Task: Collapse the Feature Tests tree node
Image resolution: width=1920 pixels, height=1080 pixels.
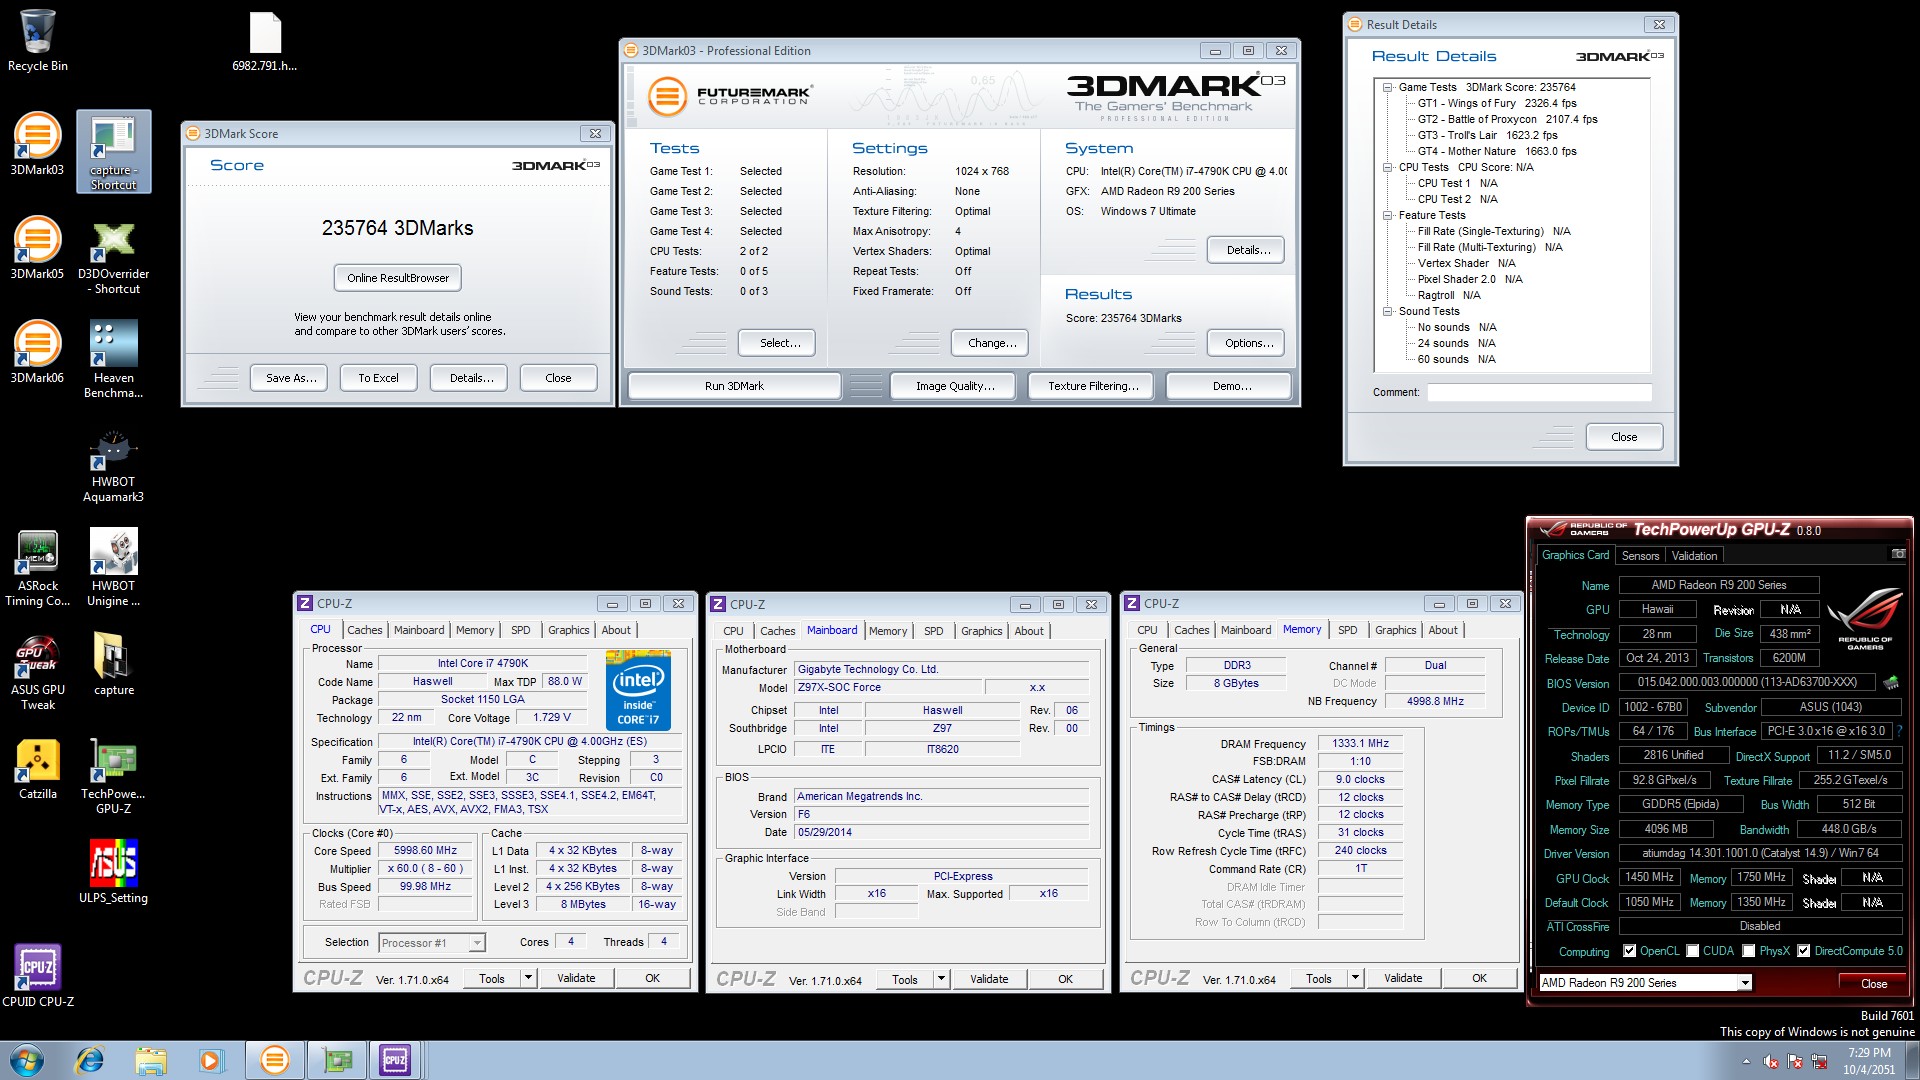Action: coord(1388,216)
